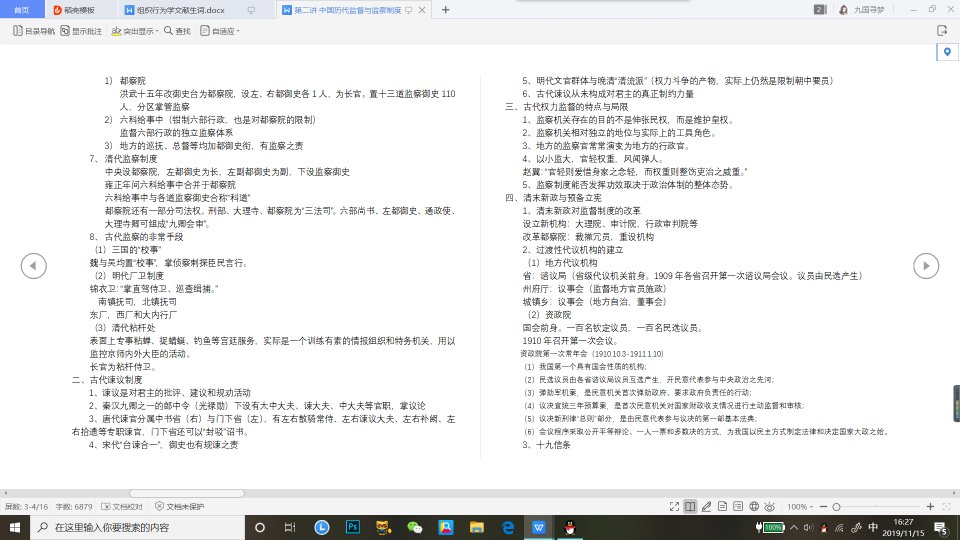This screenshot has height=540, width=960.
Task: Select the reading layout view icon
Action: pos(690,506)
